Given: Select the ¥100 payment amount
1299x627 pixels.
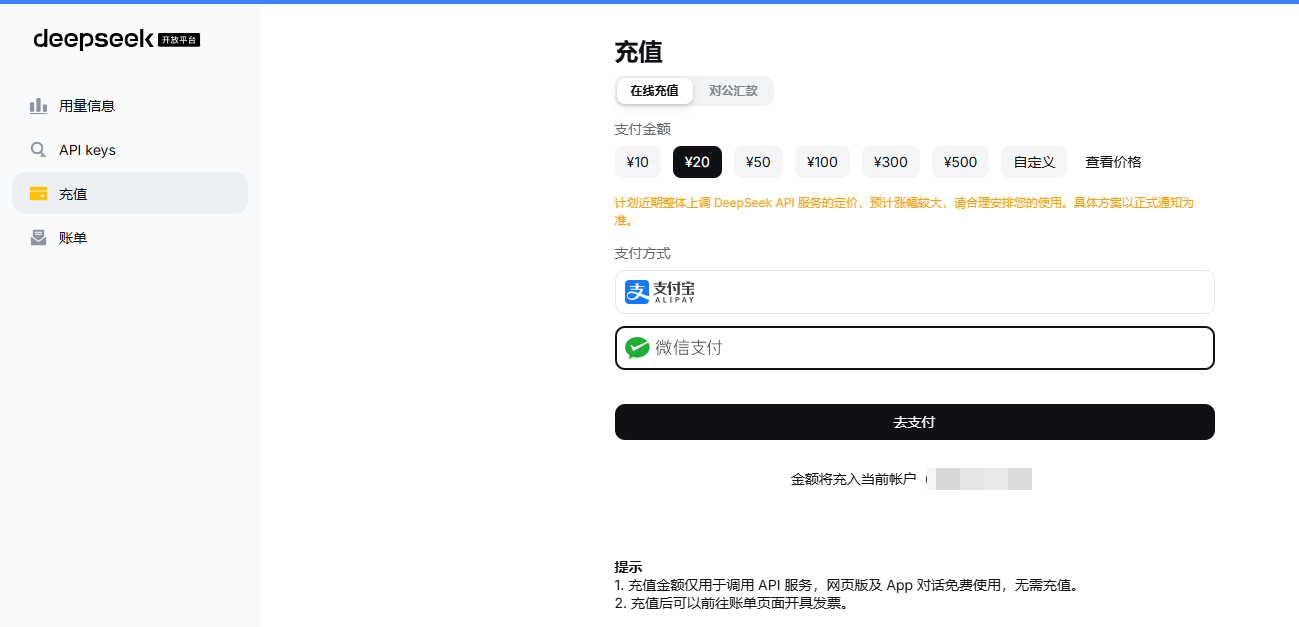Looking at the screenshot, I should pos(822,162).
